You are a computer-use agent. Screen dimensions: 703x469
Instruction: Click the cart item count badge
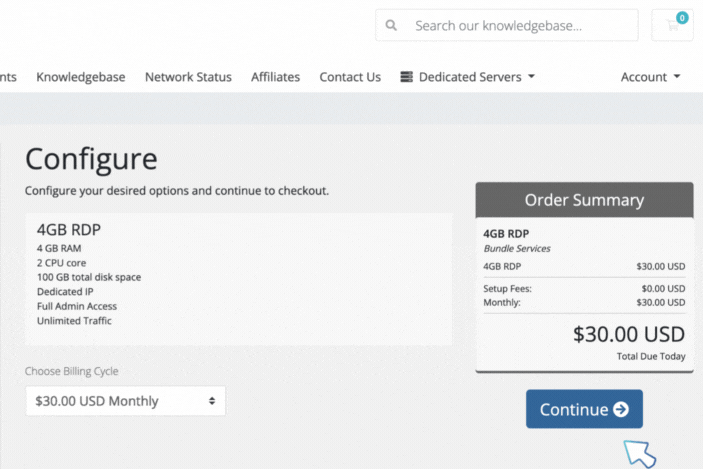(x=682, y=18)
